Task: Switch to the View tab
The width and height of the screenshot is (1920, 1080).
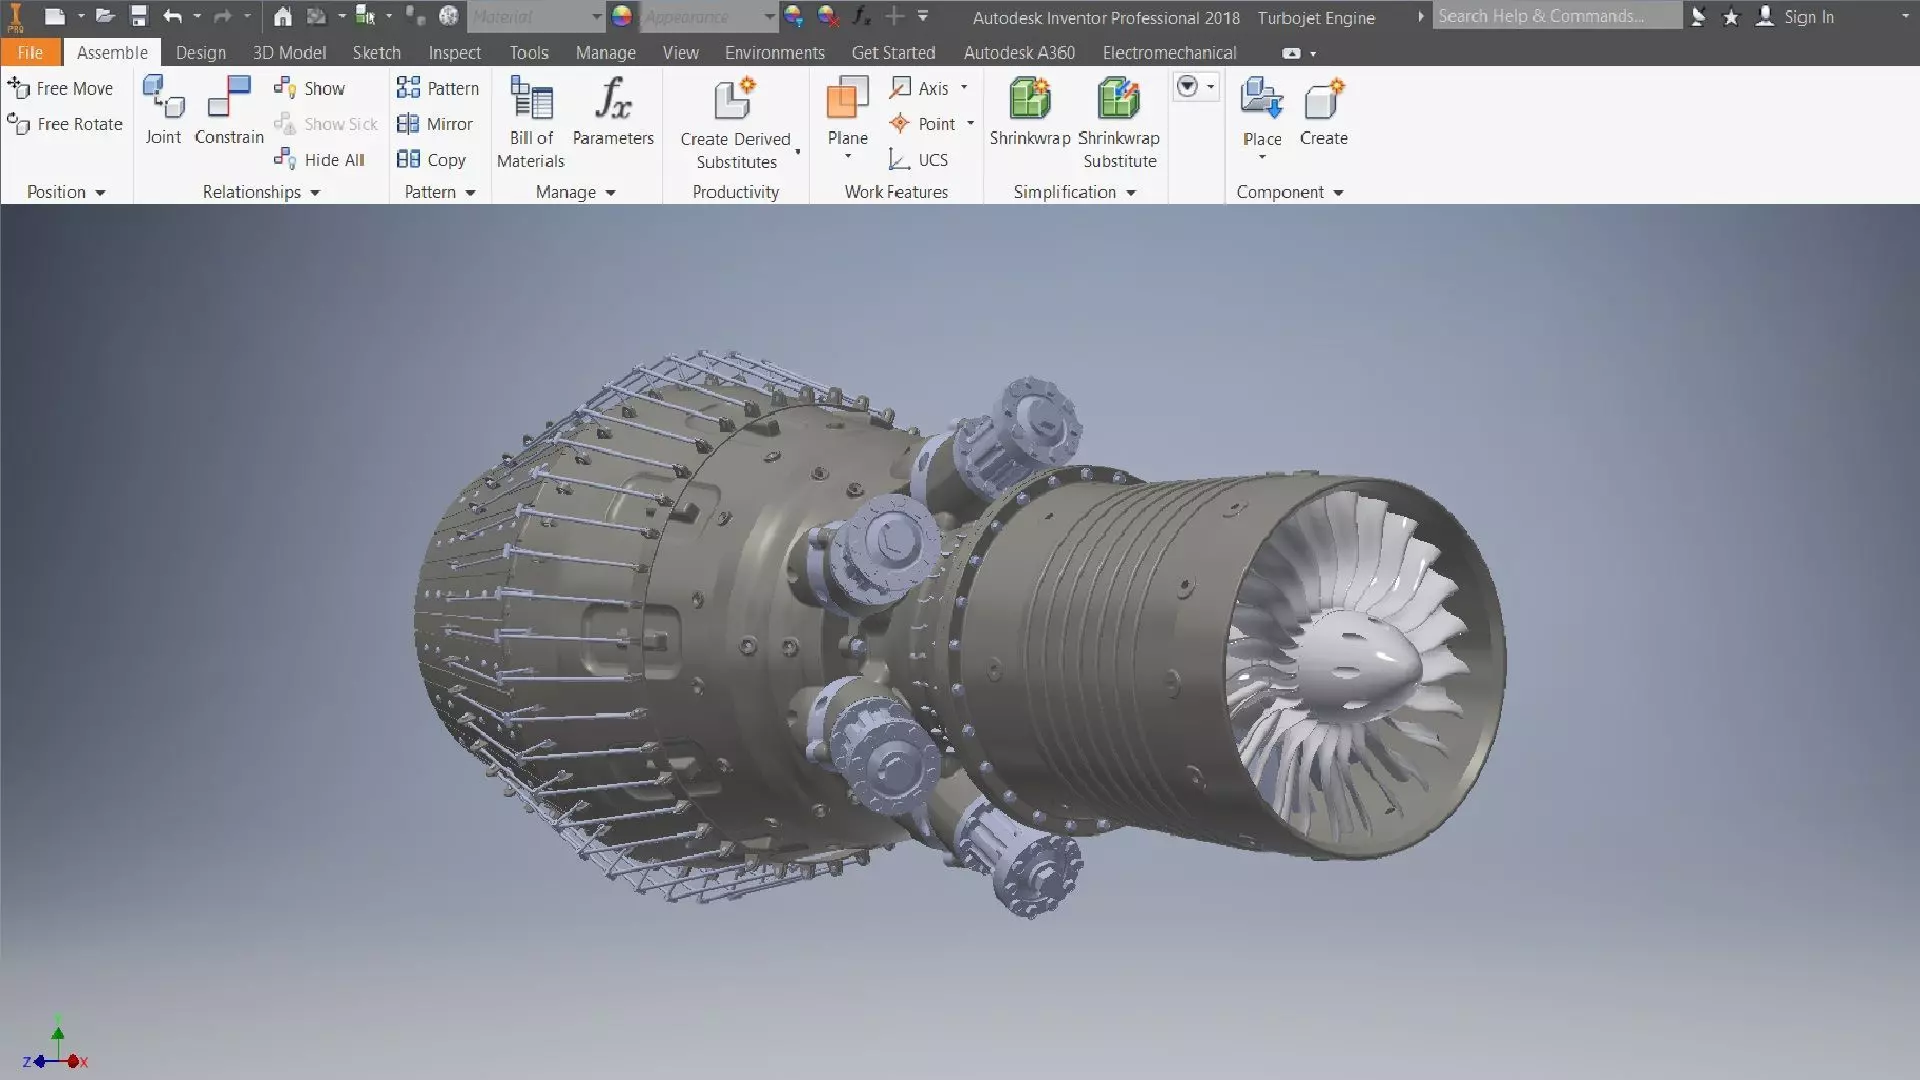Action: point(680,53)
